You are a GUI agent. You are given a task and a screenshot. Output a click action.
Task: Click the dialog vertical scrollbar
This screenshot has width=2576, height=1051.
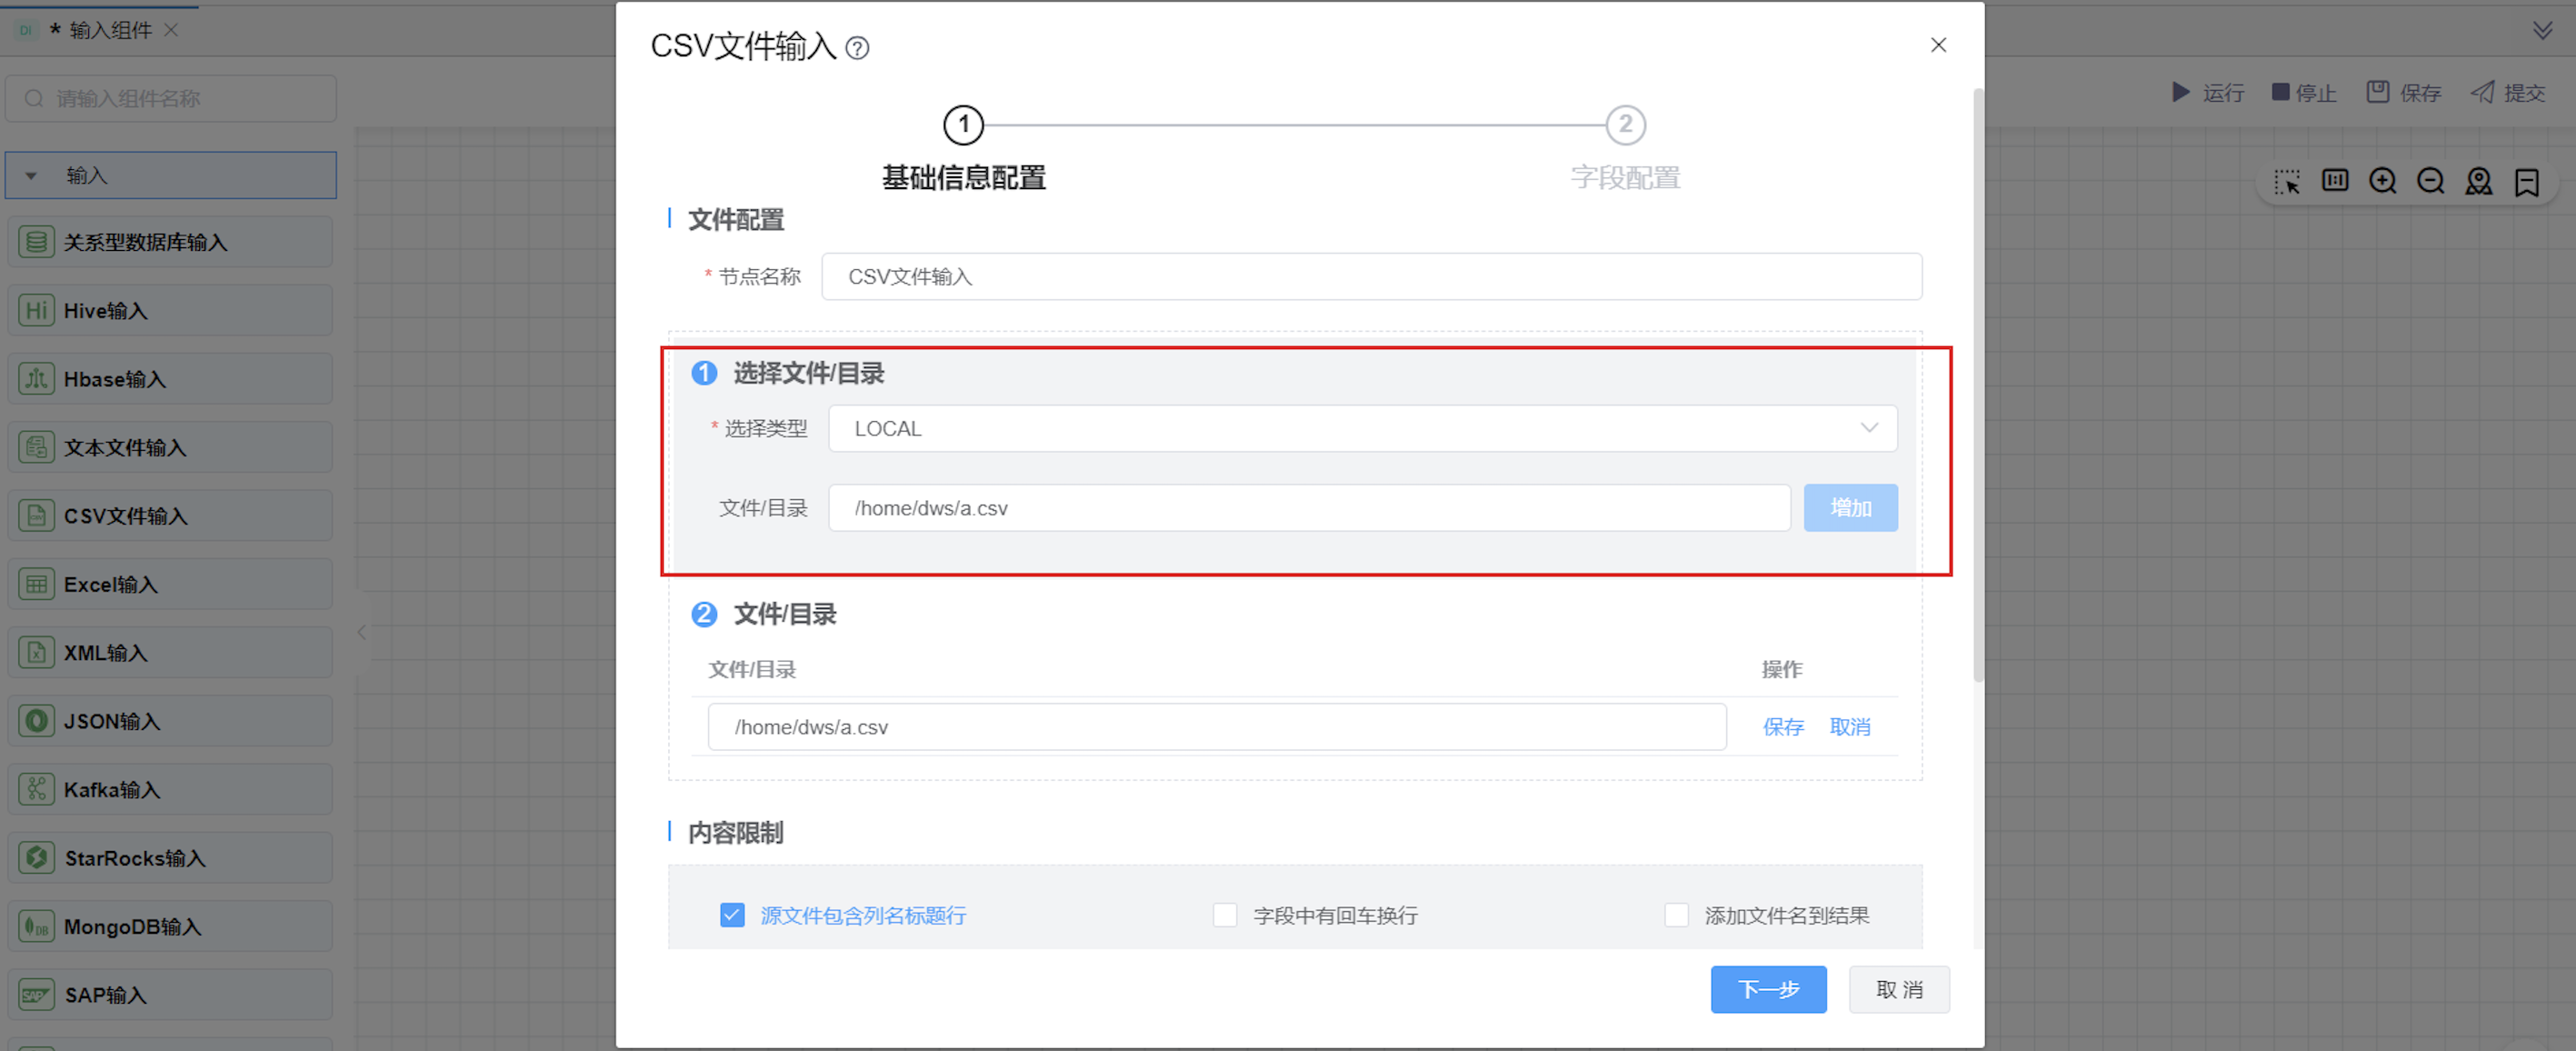[x=1977, y=385]
